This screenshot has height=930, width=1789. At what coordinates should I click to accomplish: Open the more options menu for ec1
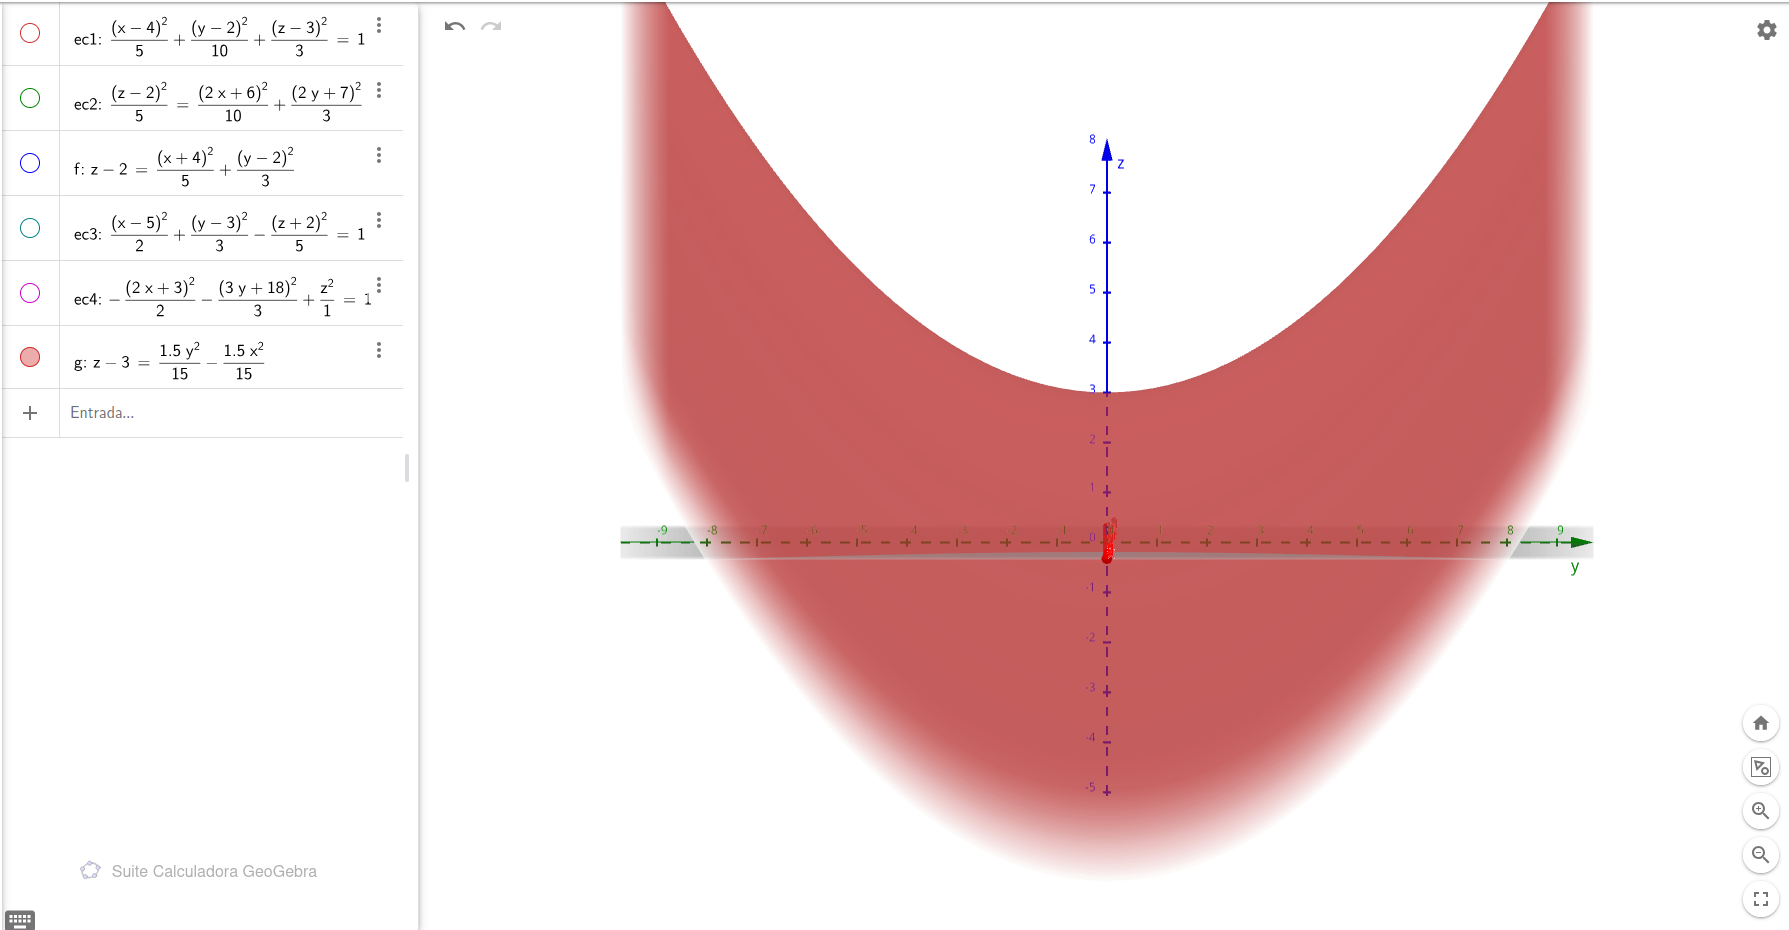point(379,25)
